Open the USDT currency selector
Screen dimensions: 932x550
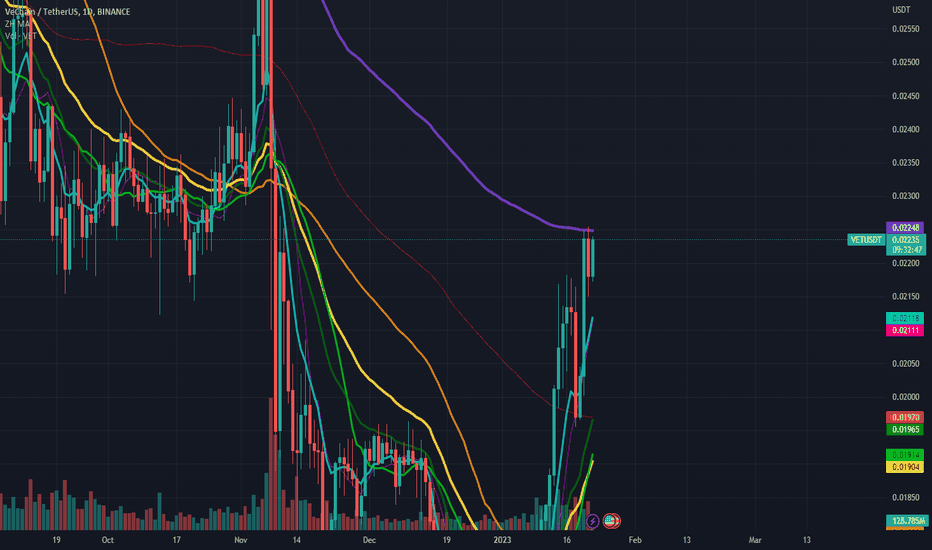point(901,10)
